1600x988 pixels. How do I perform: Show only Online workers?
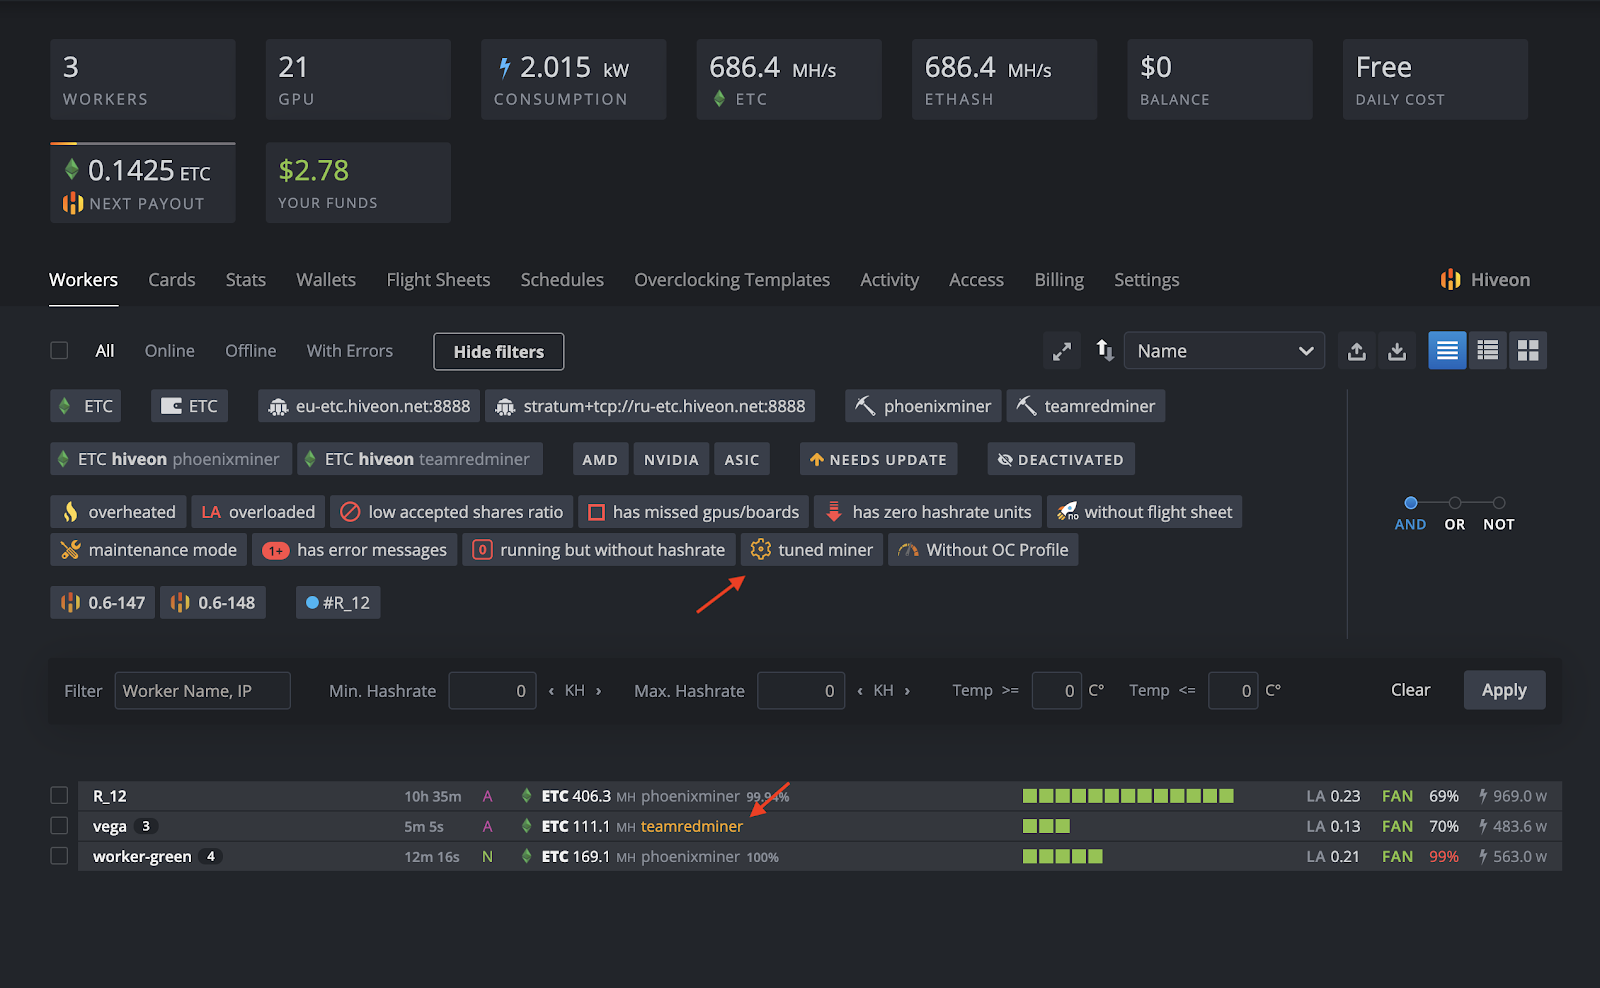tap(170, 351)
